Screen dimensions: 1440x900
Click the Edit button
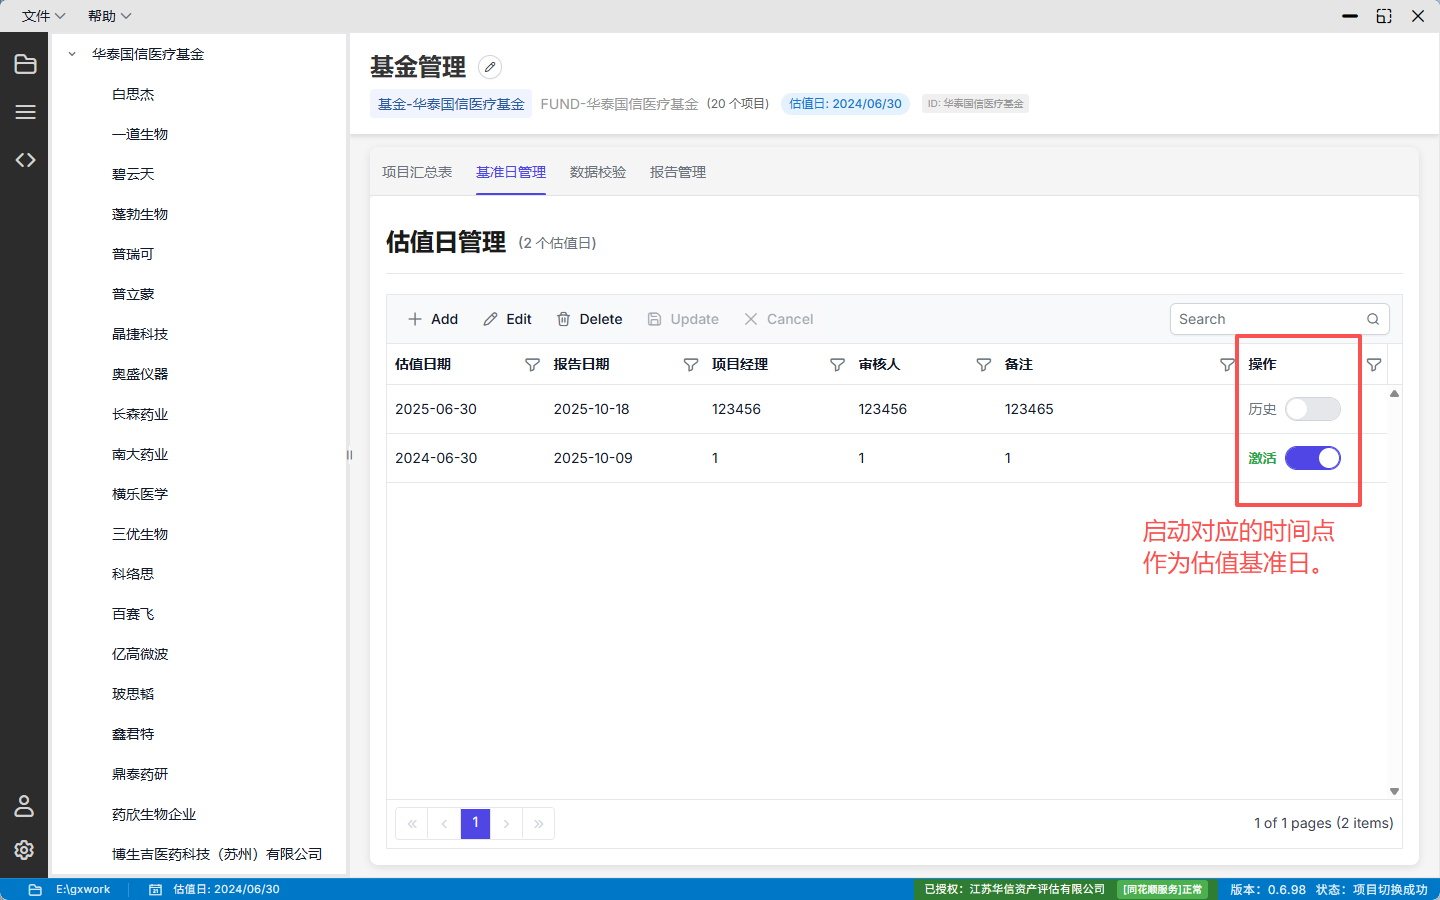pyautogui.click(x=507, y=319)
